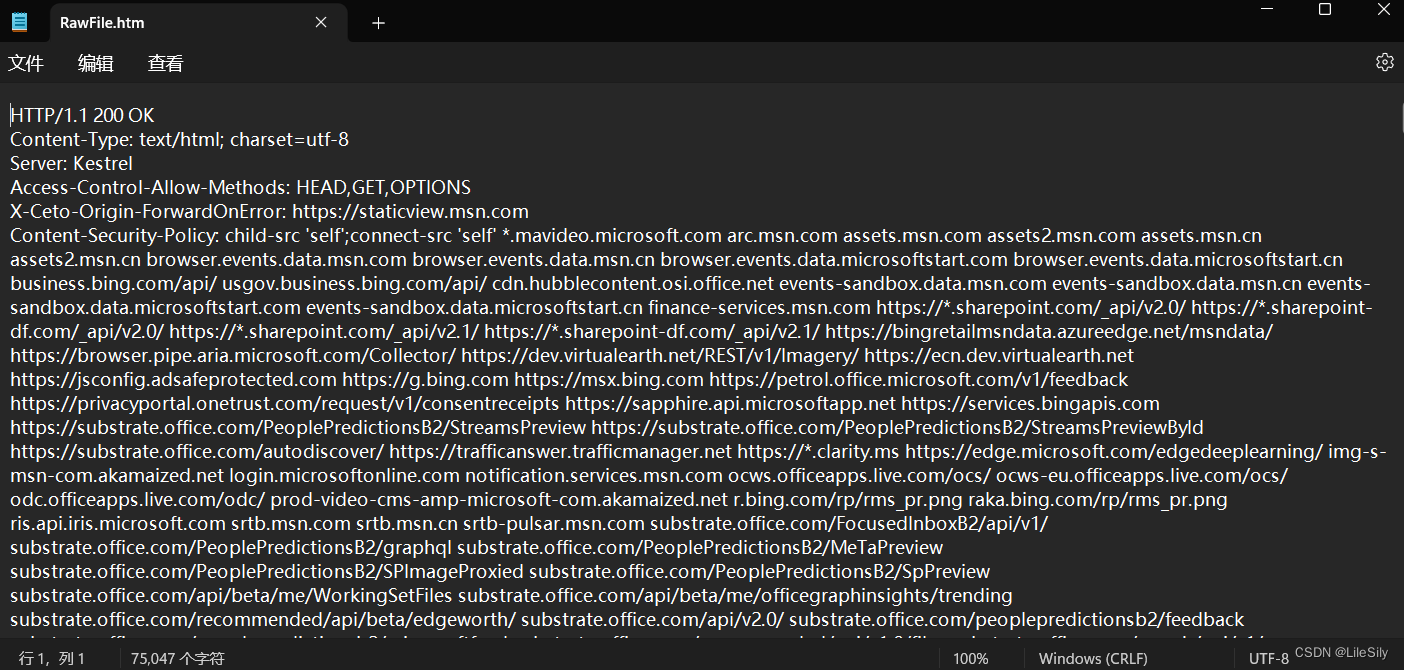
Task: Click substrate.office.com/PeoplePredictionsB2/SPImageProxied text
Action: point(267,571)
